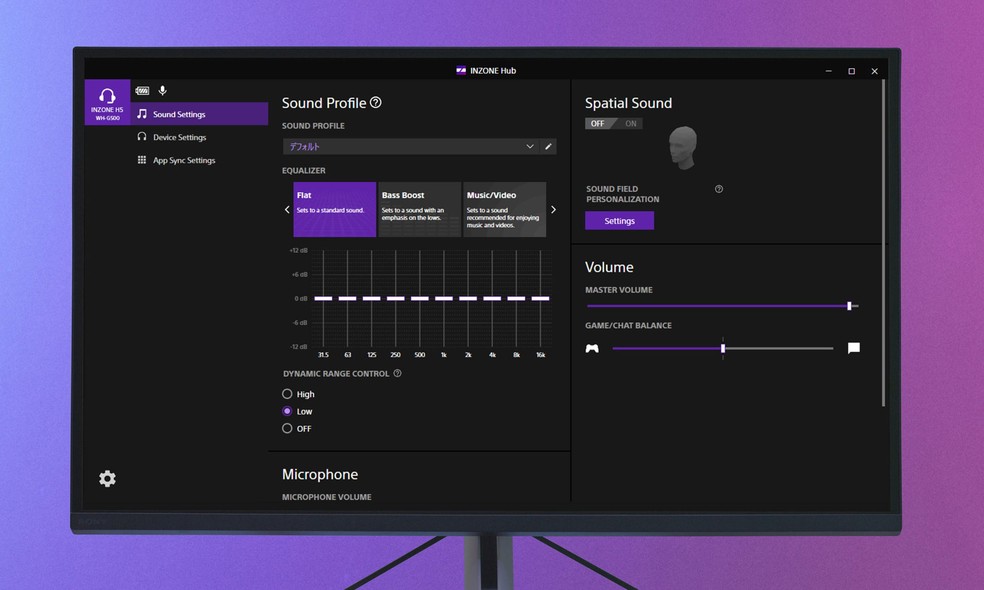Image resolution: width=984 pixels, height=590 pixels.
Task: Click the game controller icon
Action: [592, 348]
